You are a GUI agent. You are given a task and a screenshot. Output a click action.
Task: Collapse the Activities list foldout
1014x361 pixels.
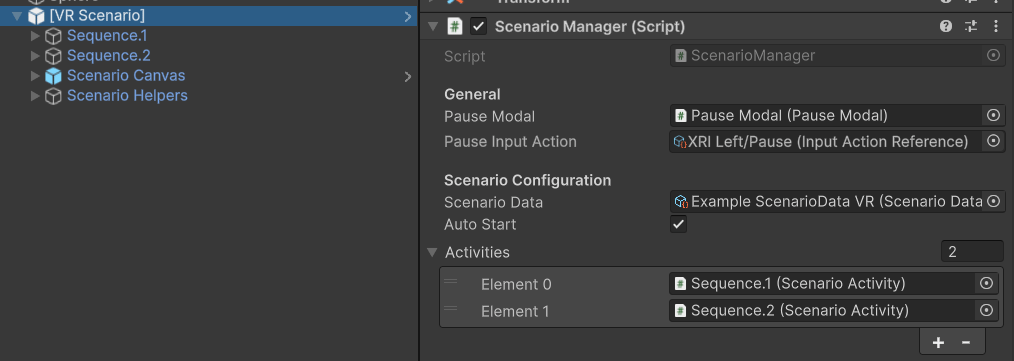433,252
